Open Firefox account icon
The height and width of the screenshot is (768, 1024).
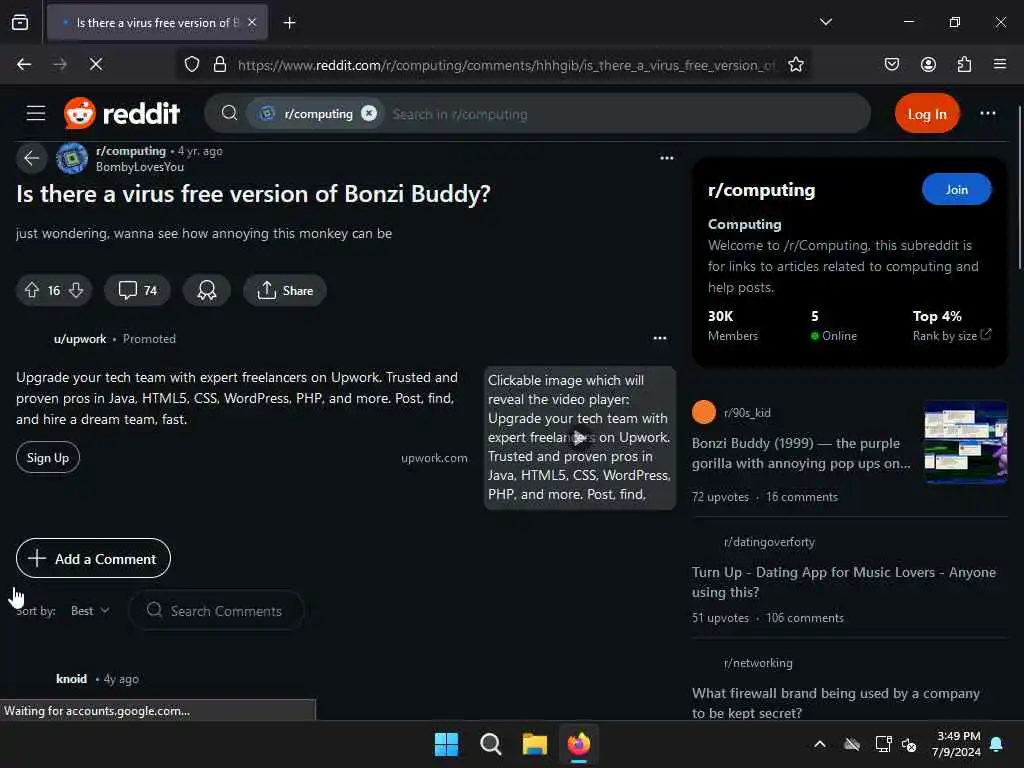pos(928,64)
